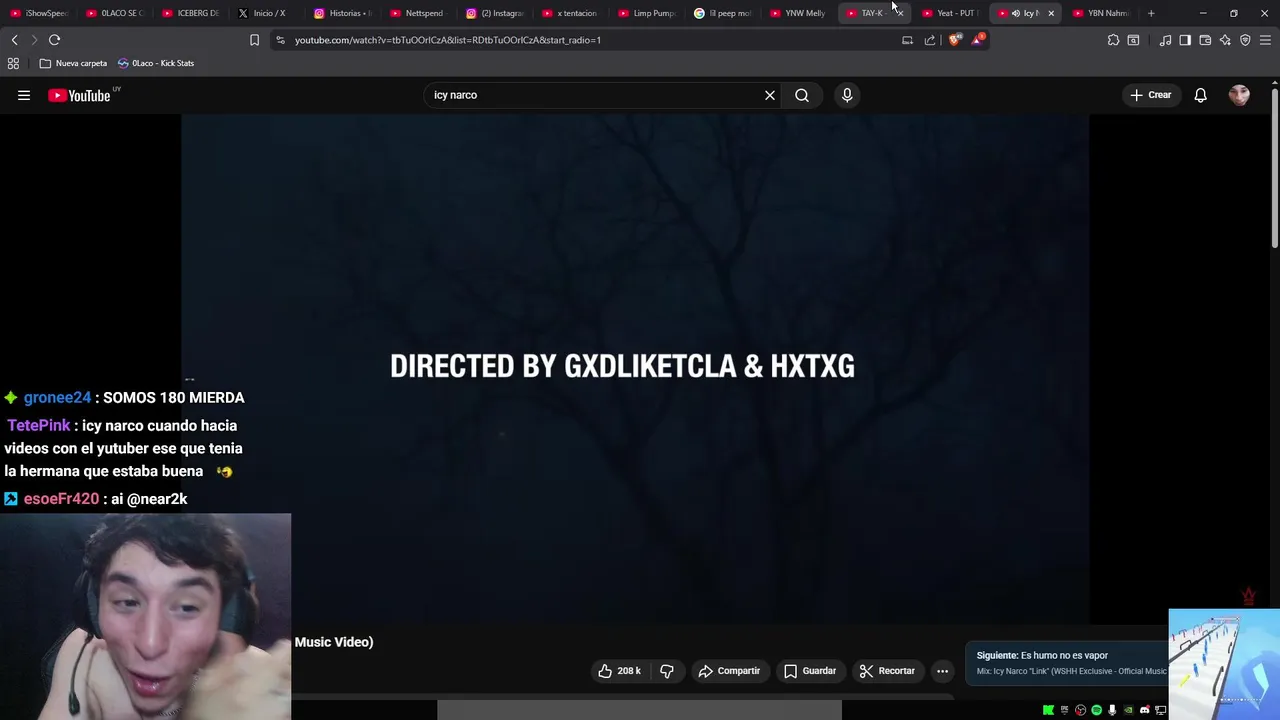The height and width of the screenshot is (720, 1280).
Task: Bookmark this page in the address bar
Action: pyautogui.click(x=254, y=40)
